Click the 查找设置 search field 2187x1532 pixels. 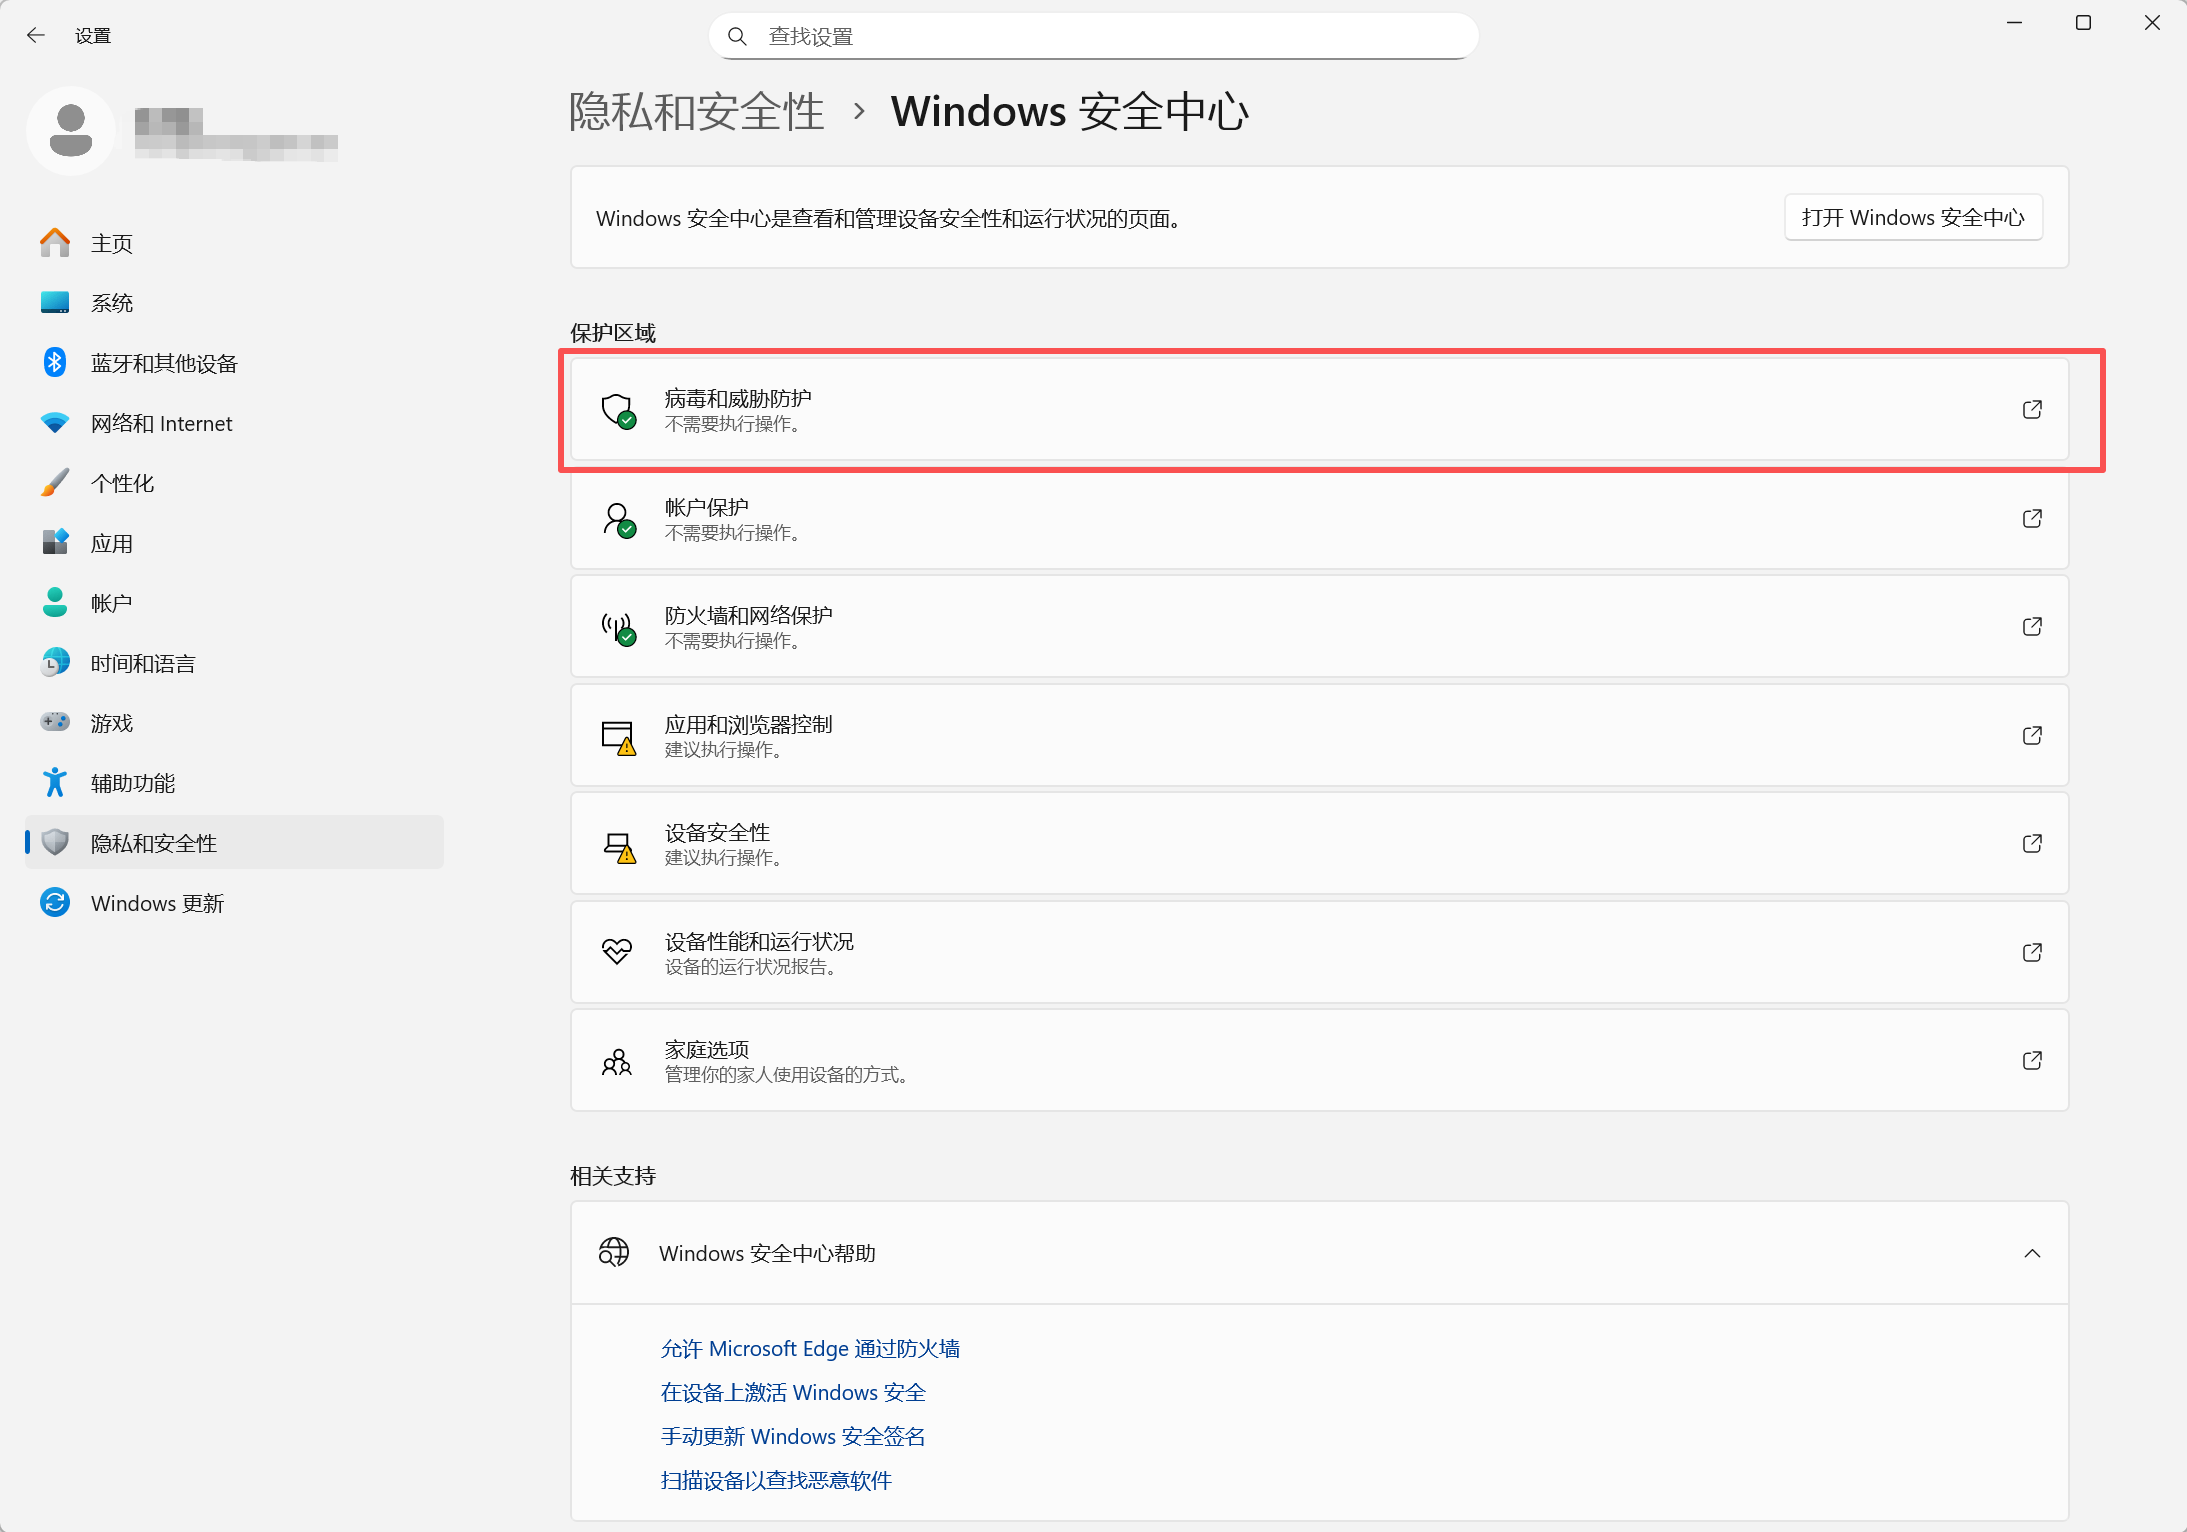(x=1093, y=37)
